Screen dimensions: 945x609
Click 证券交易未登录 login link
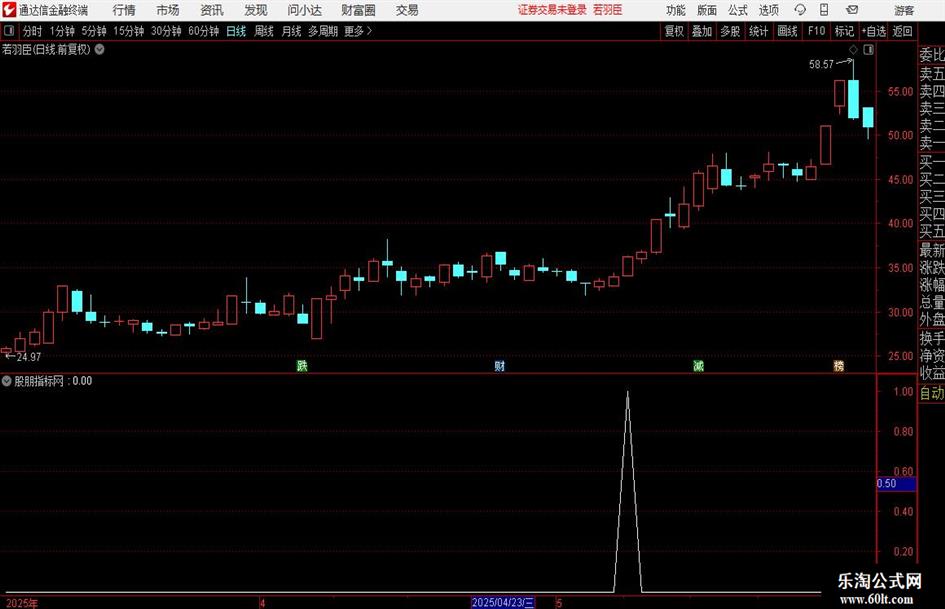coord(552,10)
